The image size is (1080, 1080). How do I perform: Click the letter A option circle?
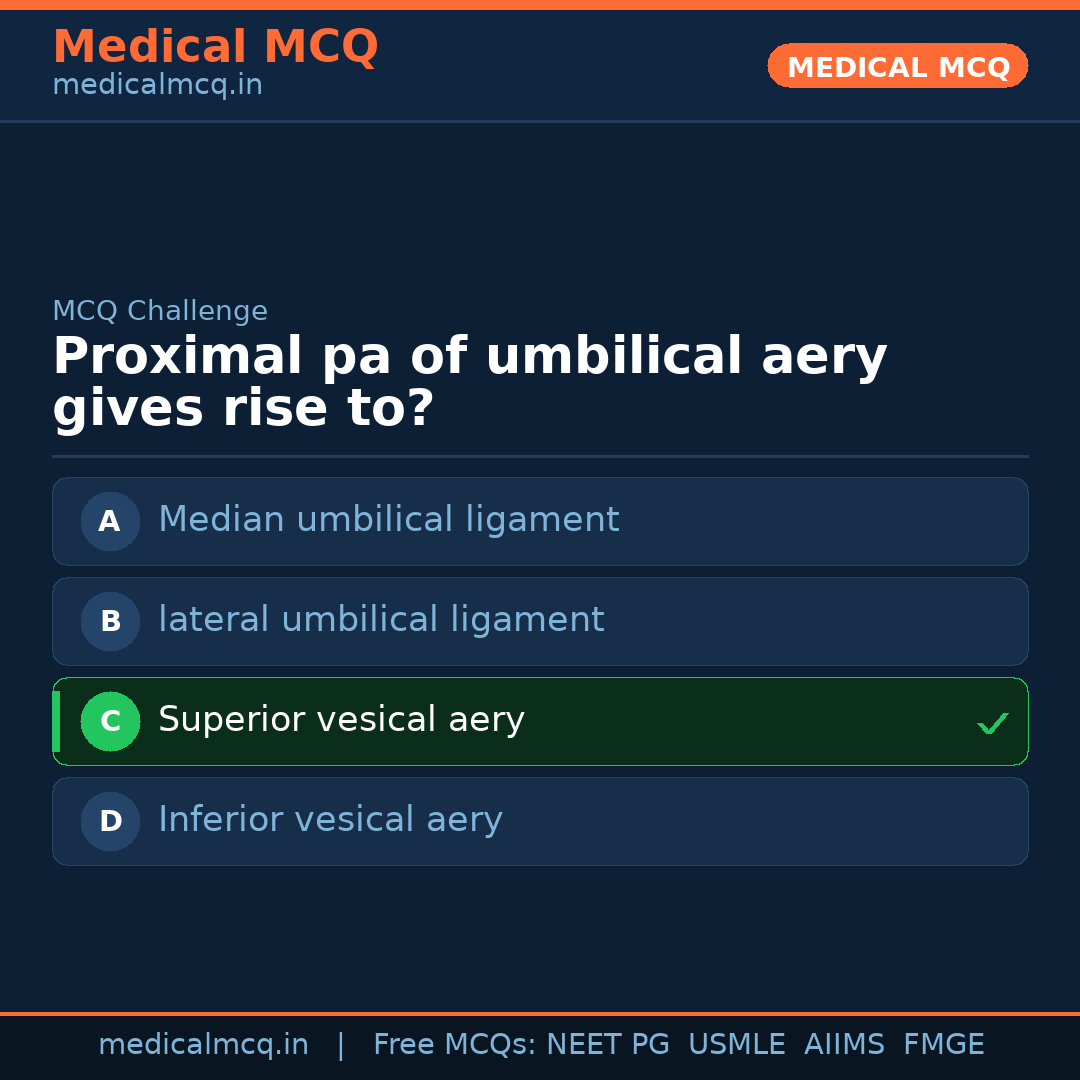pyautogui.click(x=110, y=521)
